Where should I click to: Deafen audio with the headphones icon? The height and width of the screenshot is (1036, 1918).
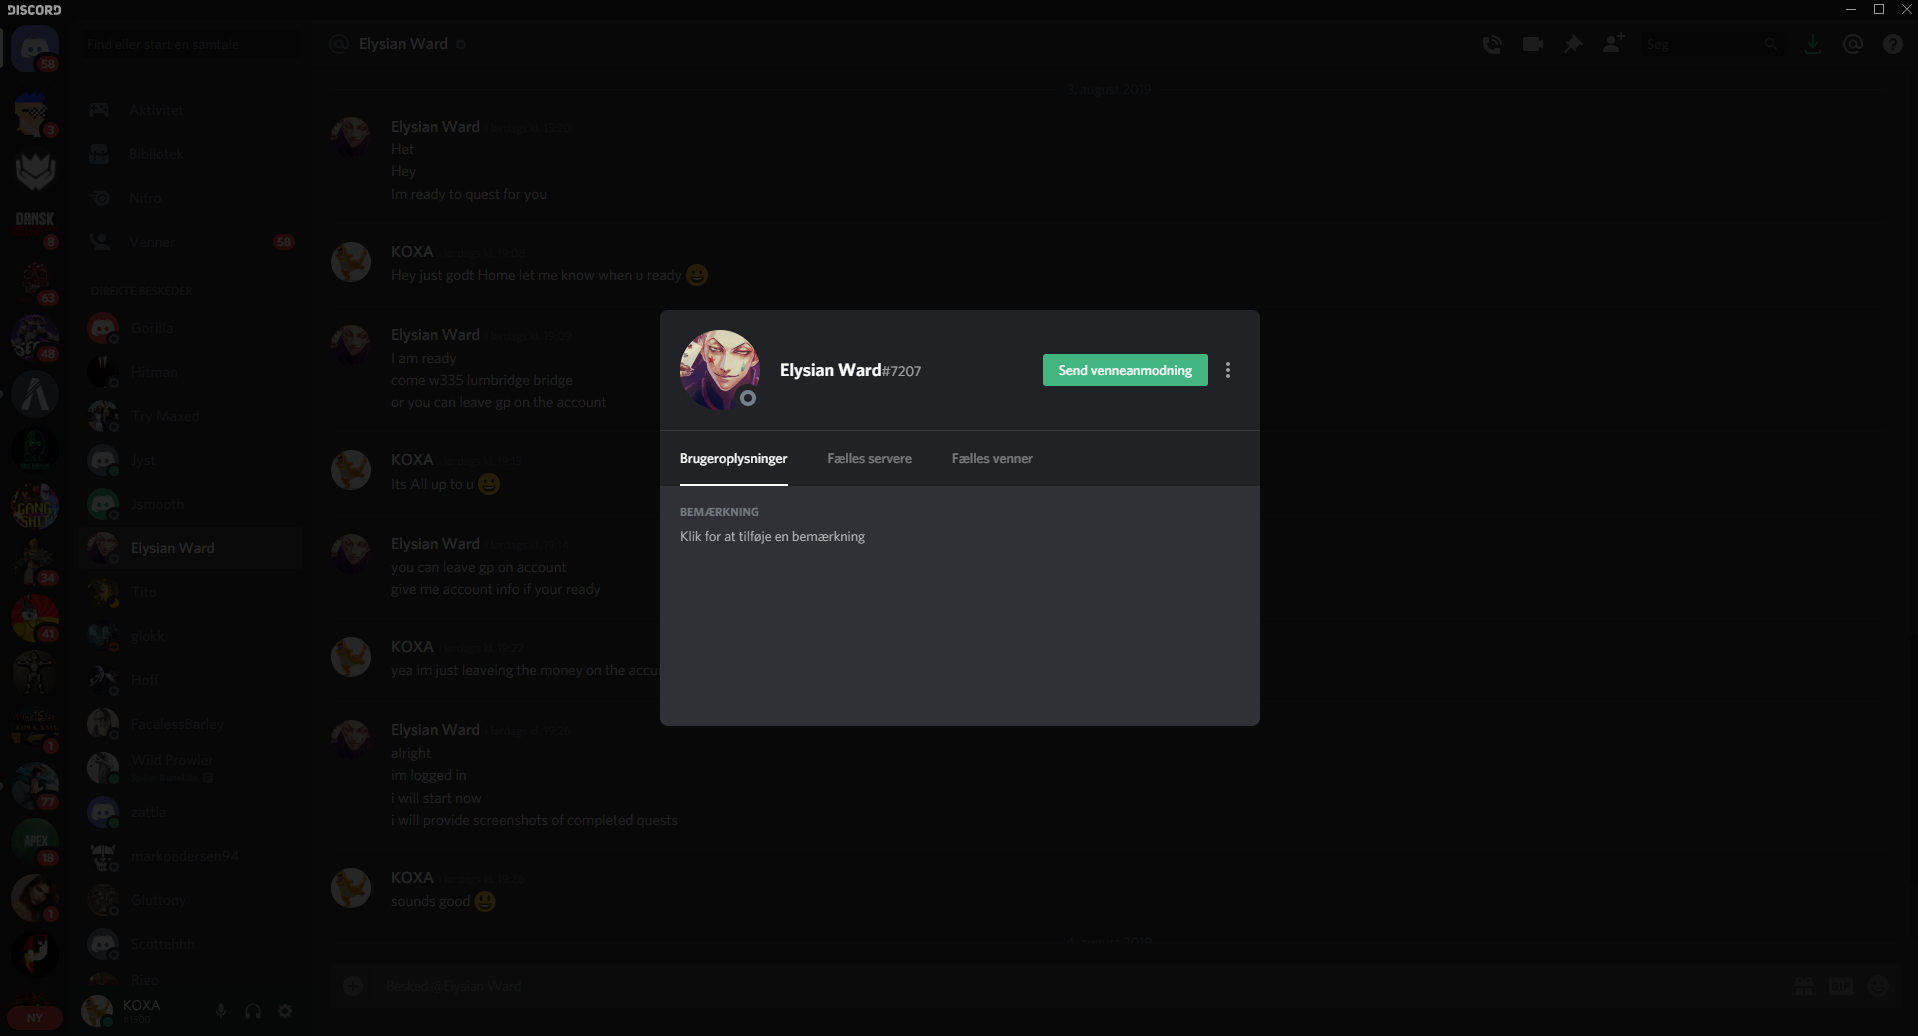tap(253, 1011)
